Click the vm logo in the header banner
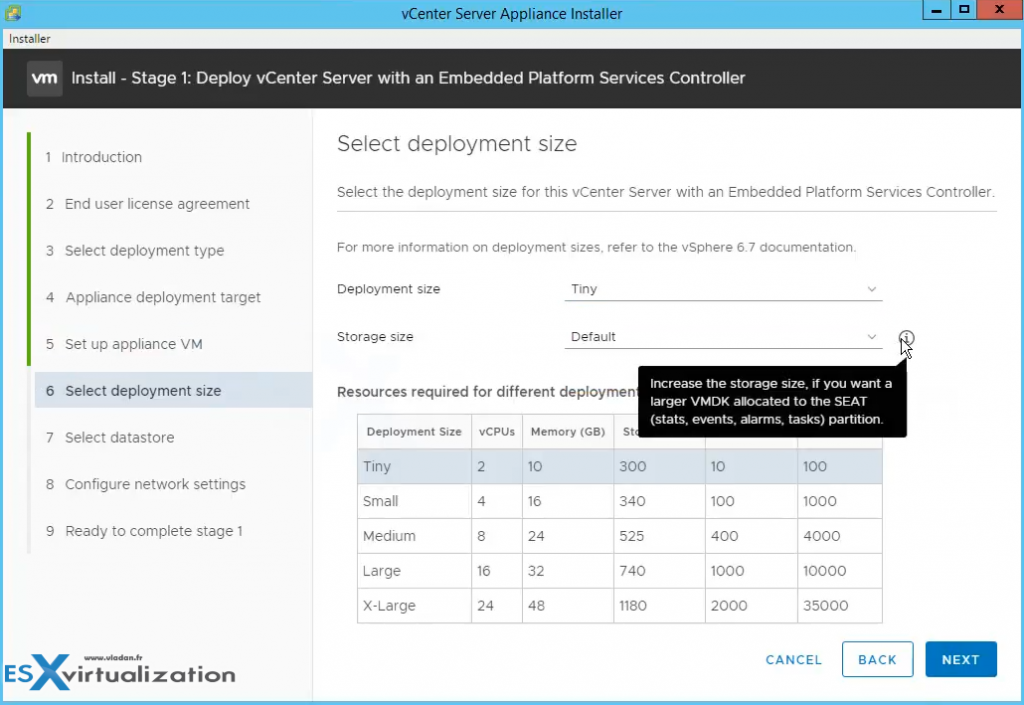Screen dimensions: 1024x705 click(x=44, y=77)
